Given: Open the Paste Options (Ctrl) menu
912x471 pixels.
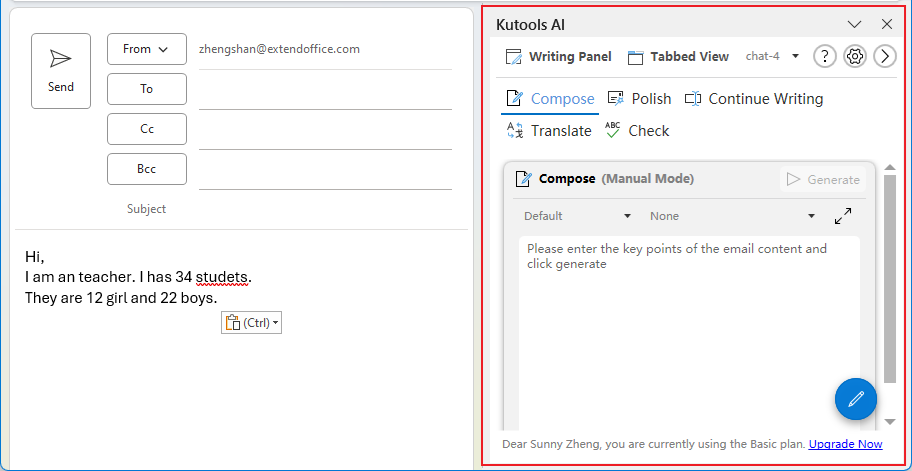Looking at the screenshot, I should click(x=251, y=323).
